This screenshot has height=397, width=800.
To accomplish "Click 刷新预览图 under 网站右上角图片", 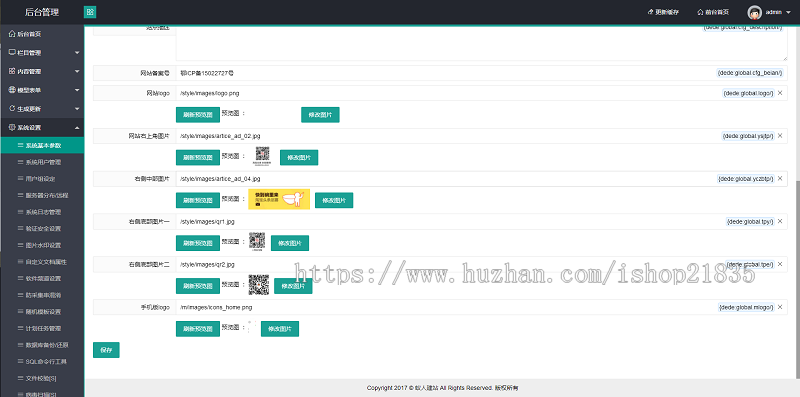I will [x=197, y=157].
